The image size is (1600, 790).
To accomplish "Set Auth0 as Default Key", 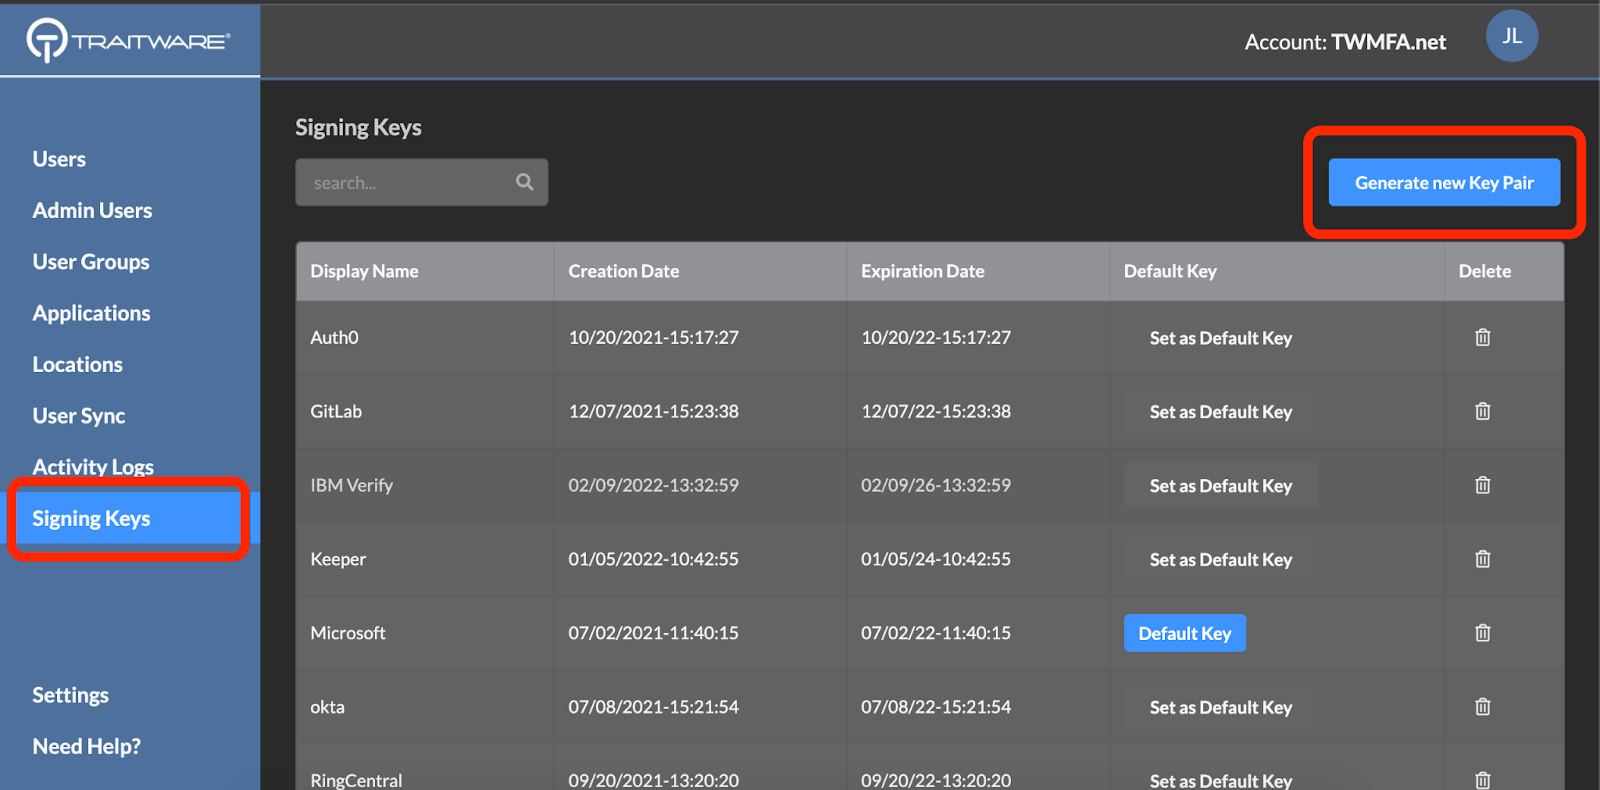I will (1221, 338).
